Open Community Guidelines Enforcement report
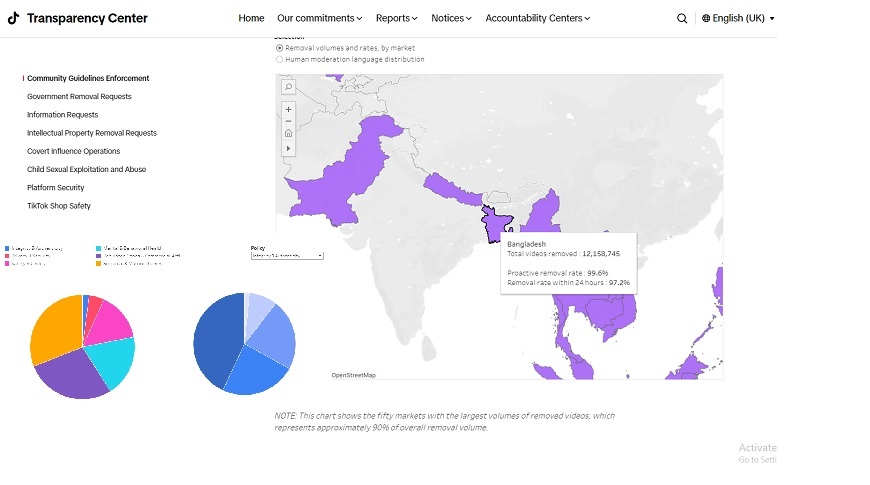Screen dimensions: 870x485 [x=88, y=78]
